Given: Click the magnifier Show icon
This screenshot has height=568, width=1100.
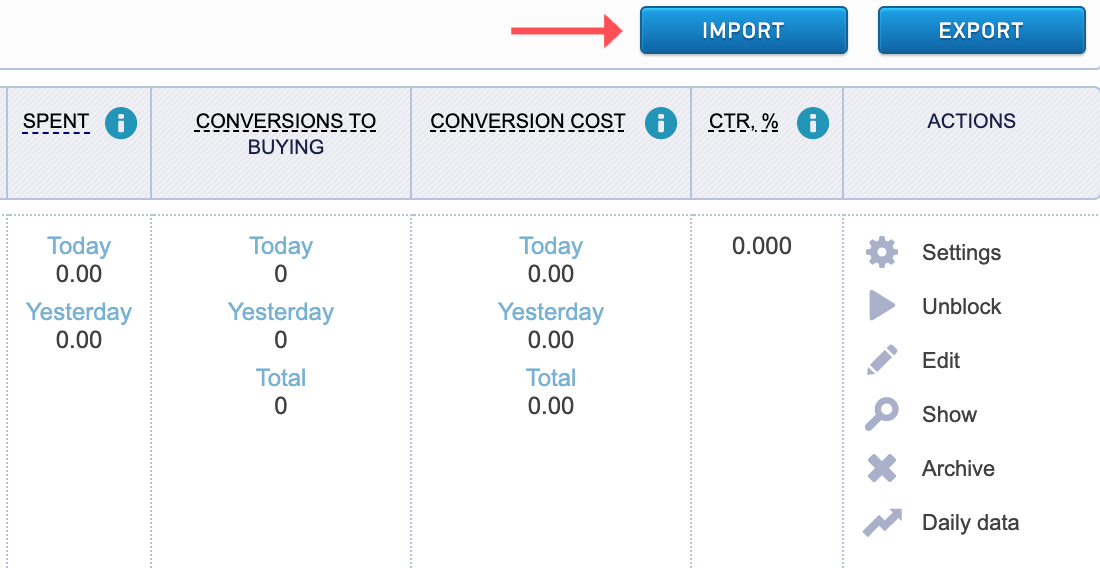Looking at the screenshot, I should tap(881, 415).
